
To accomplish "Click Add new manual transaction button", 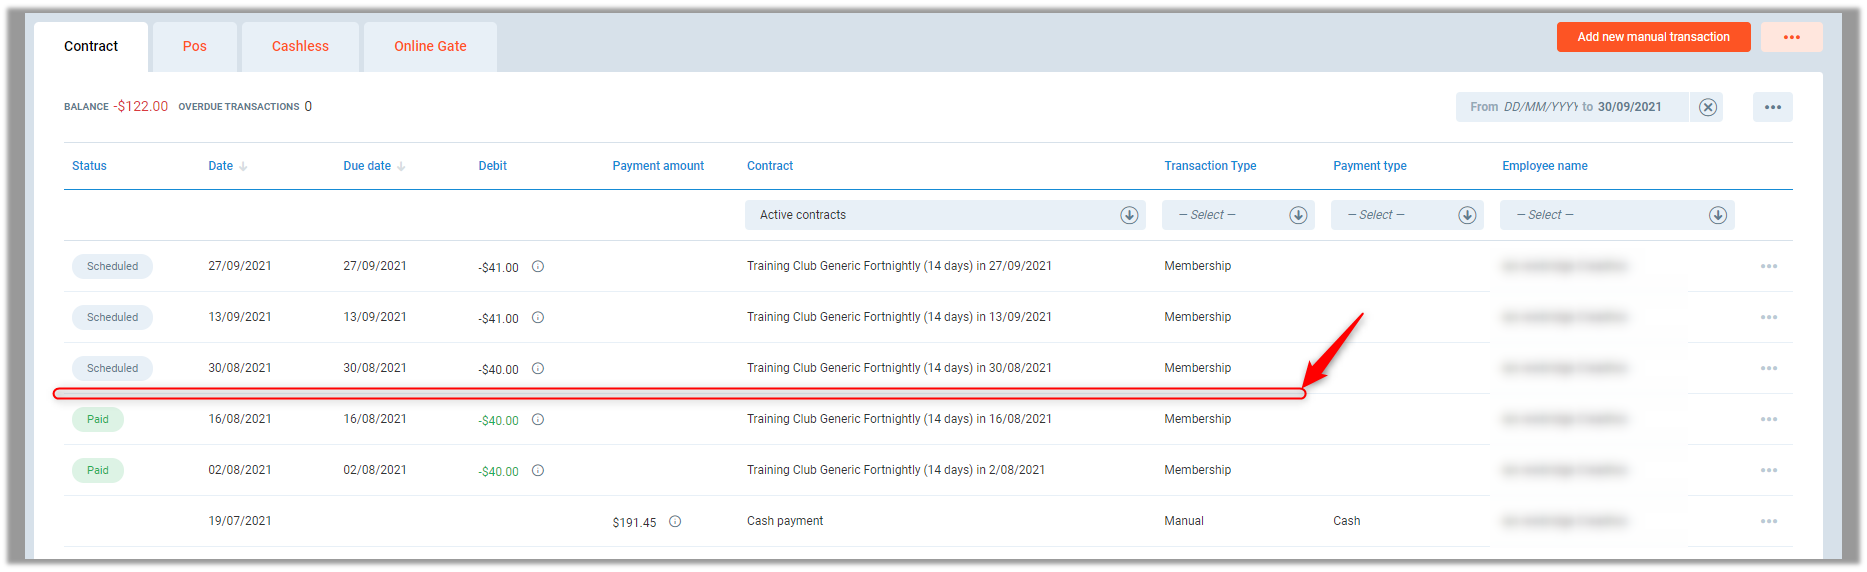I will [1653, 37].
